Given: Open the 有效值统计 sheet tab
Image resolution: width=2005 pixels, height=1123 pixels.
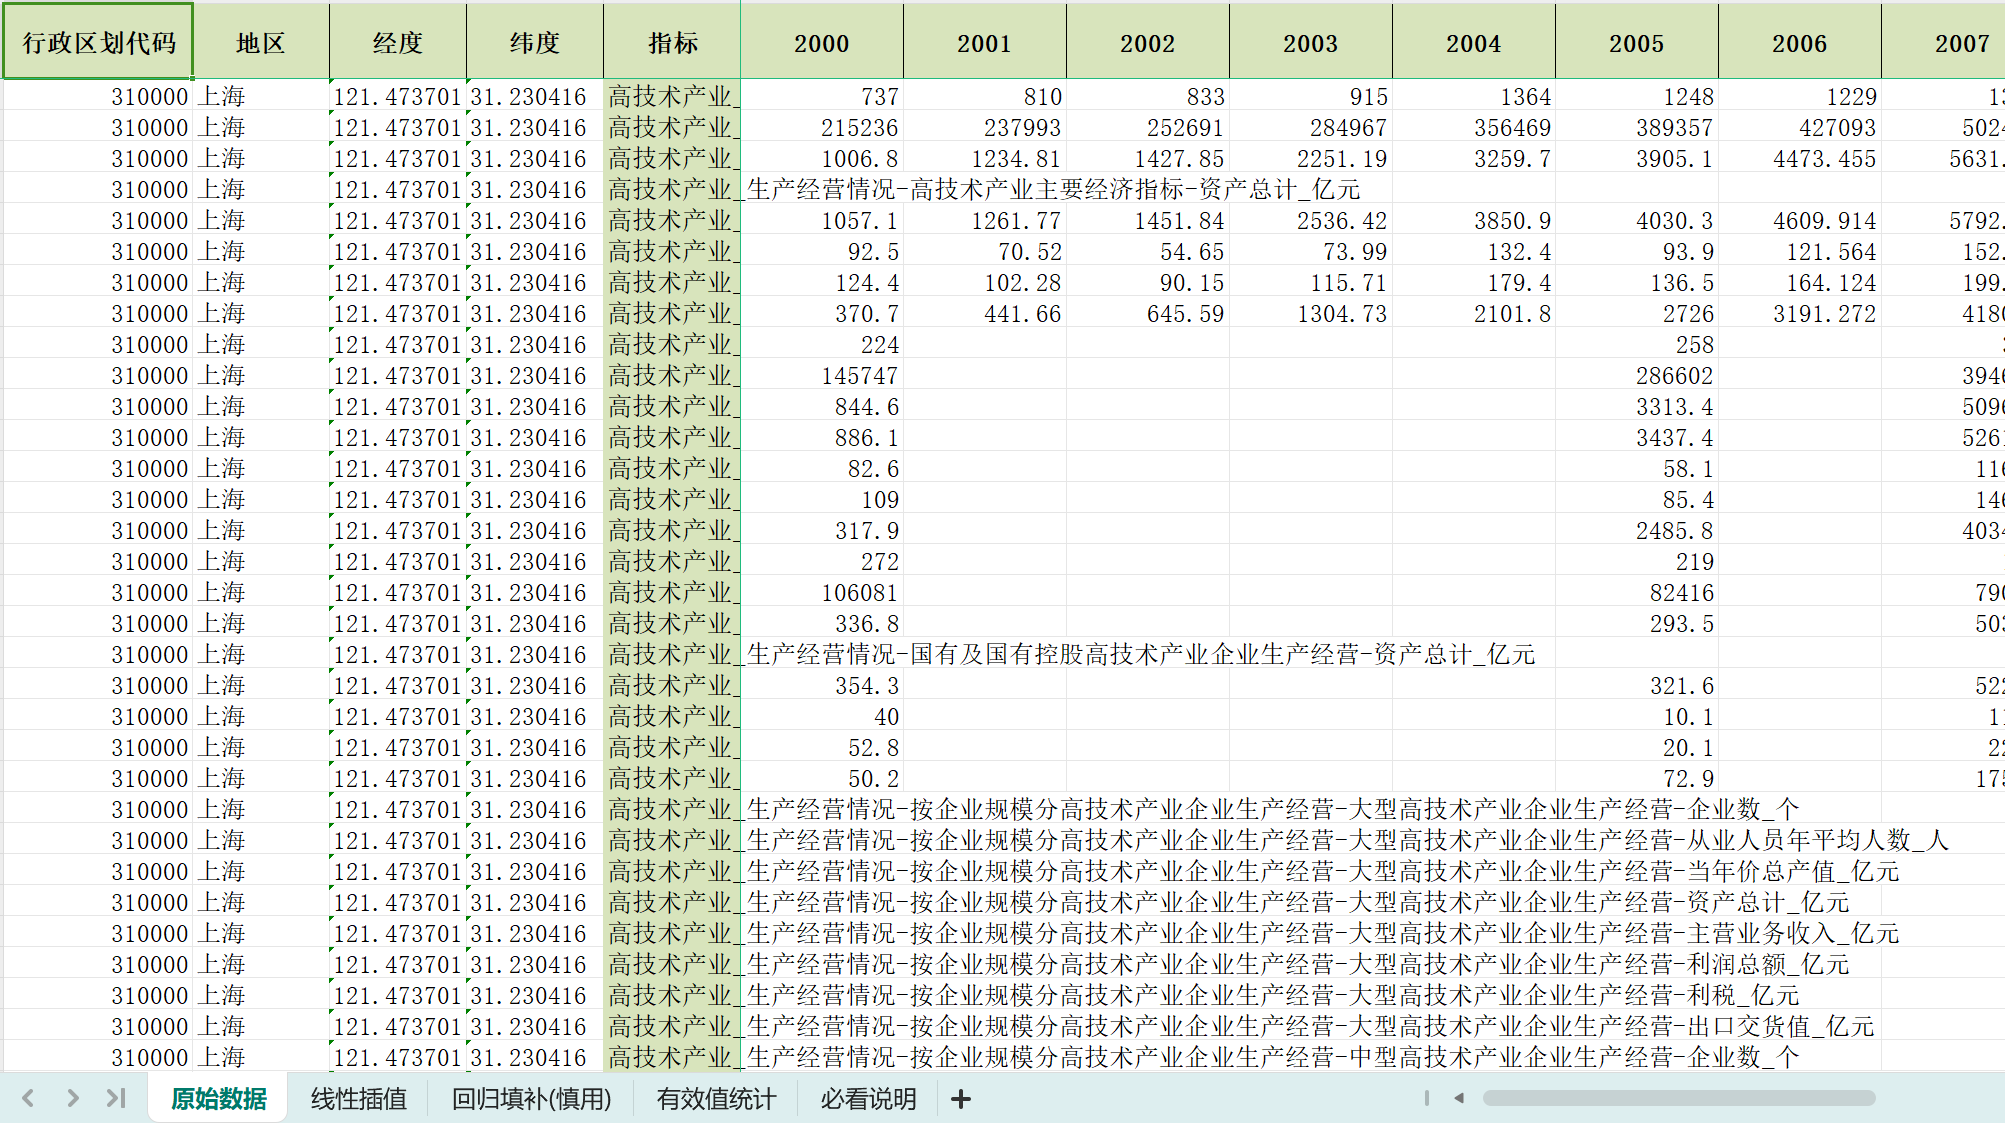Looking at the screenshot, I should tap(716, 1099).
